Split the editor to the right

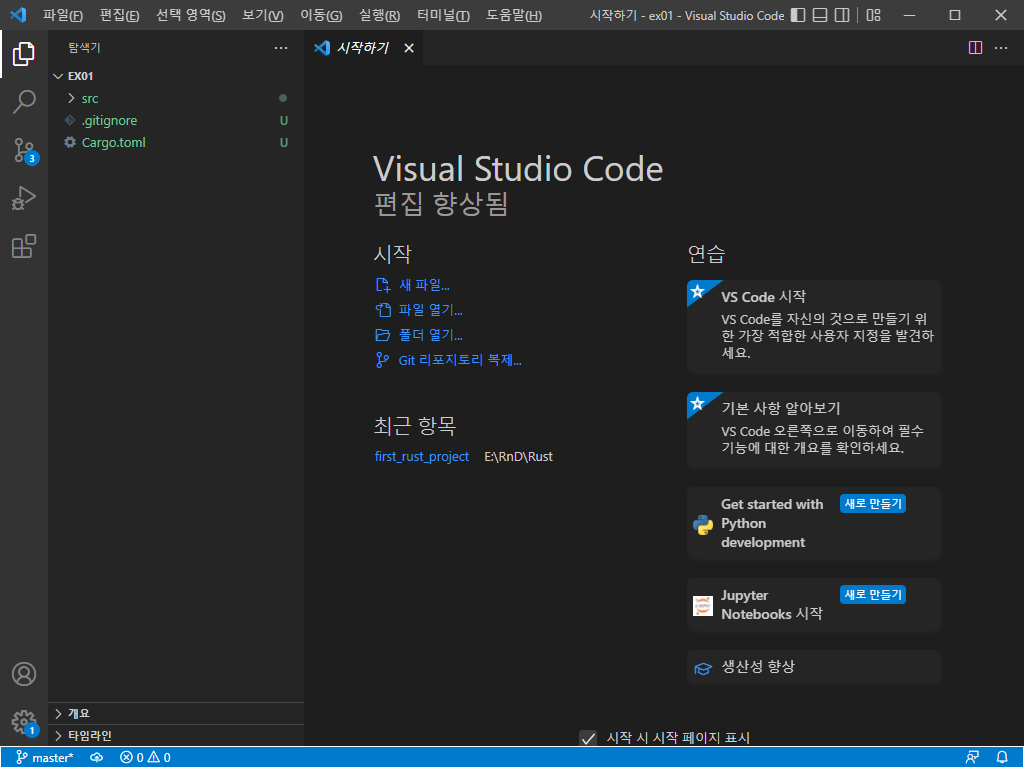pos(975,48)
